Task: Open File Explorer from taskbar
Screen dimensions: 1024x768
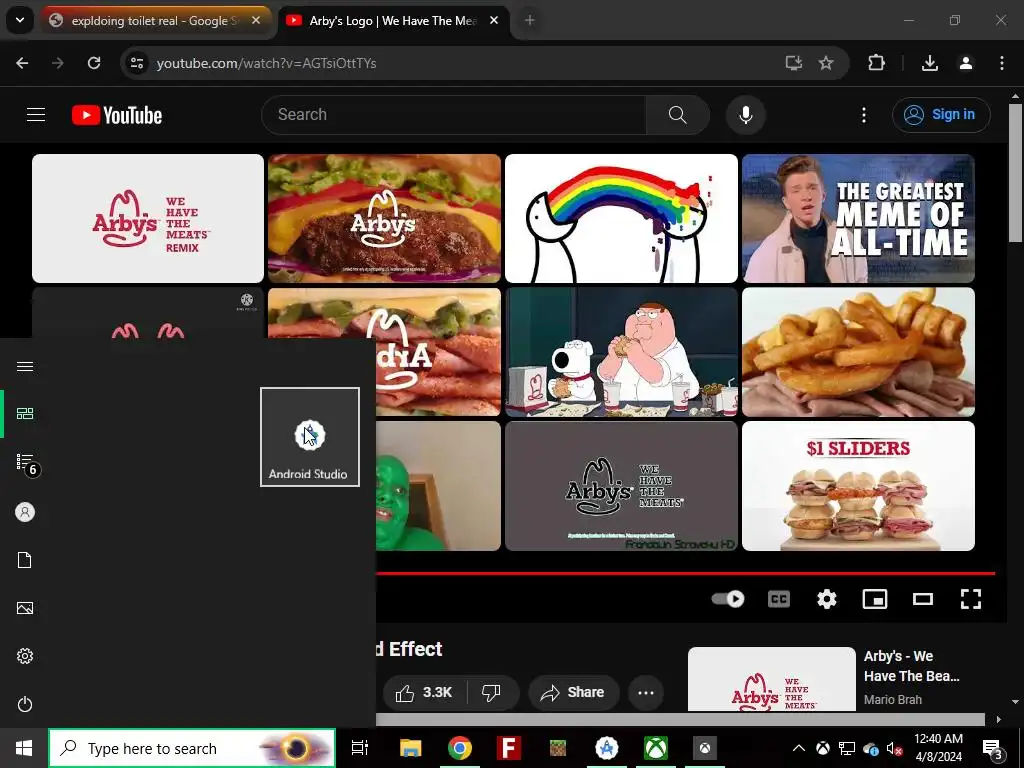Action: click(410, 748)
